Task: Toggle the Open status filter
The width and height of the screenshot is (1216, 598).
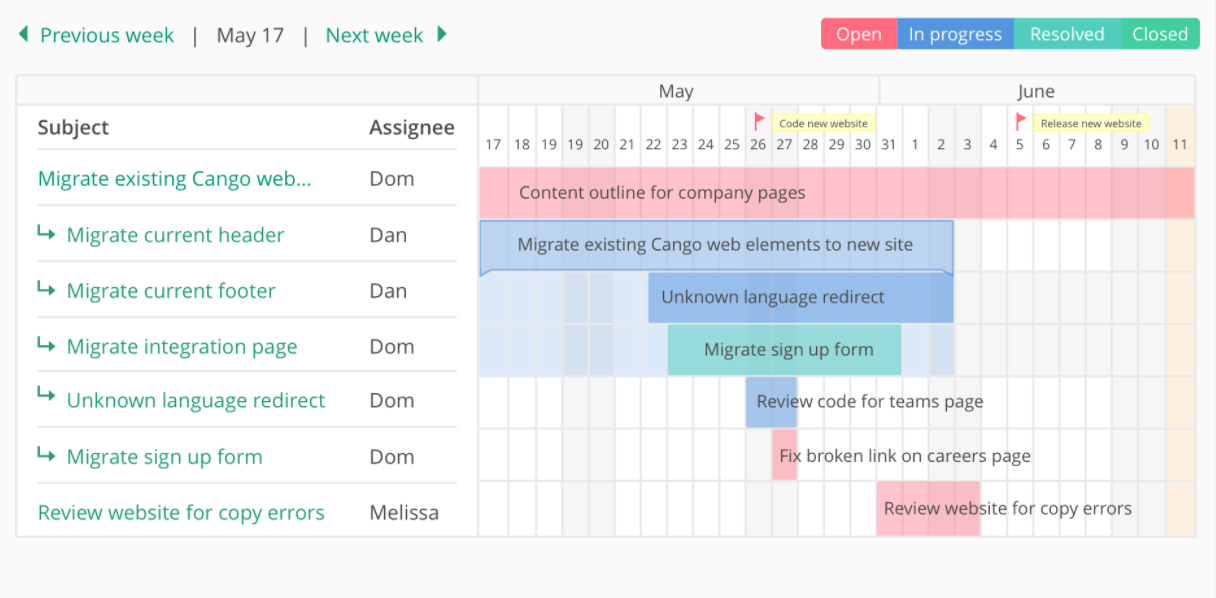Action: (859, 34)
